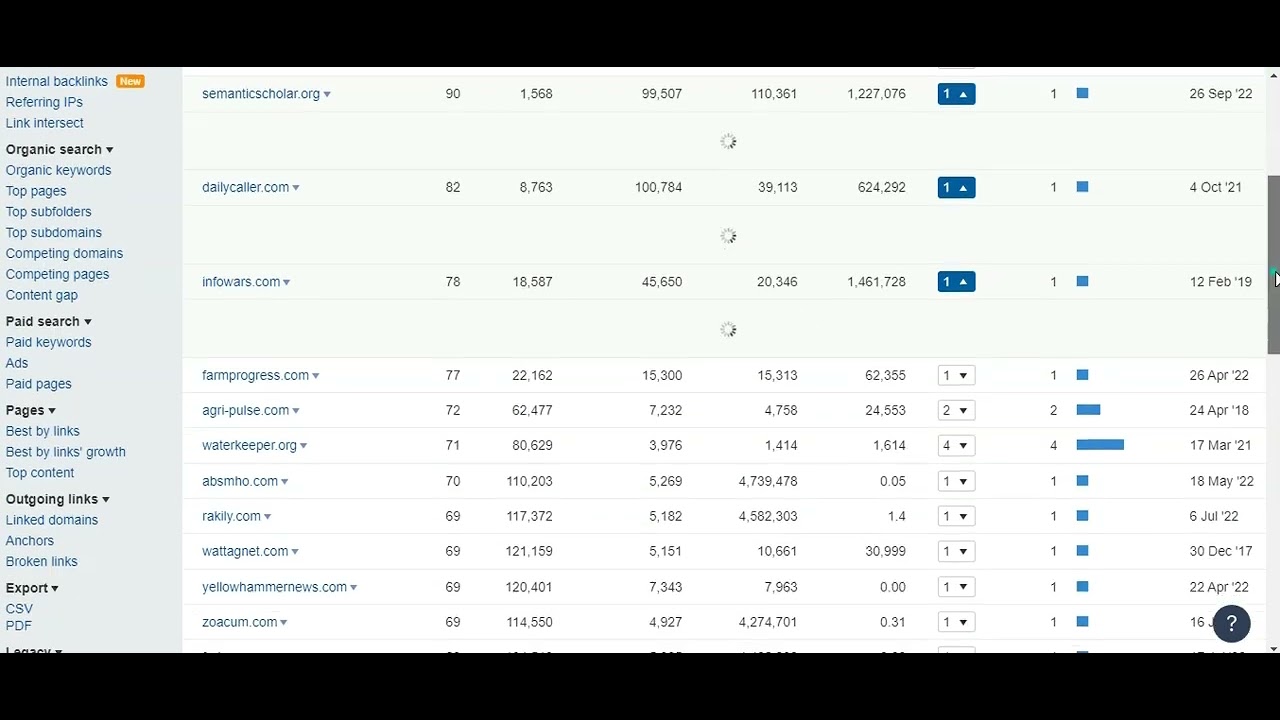The image size is (1280, 720).
Task: Click the semanticscholar.org domain link
Action: [x=261, y=94]
